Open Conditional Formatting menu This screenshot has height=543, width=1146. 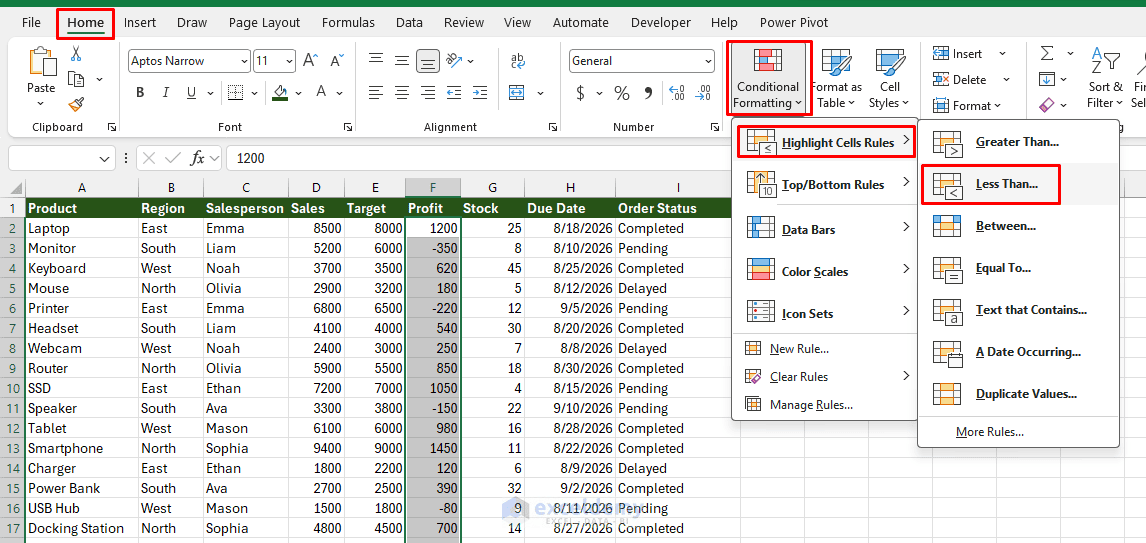coord(768,78)
